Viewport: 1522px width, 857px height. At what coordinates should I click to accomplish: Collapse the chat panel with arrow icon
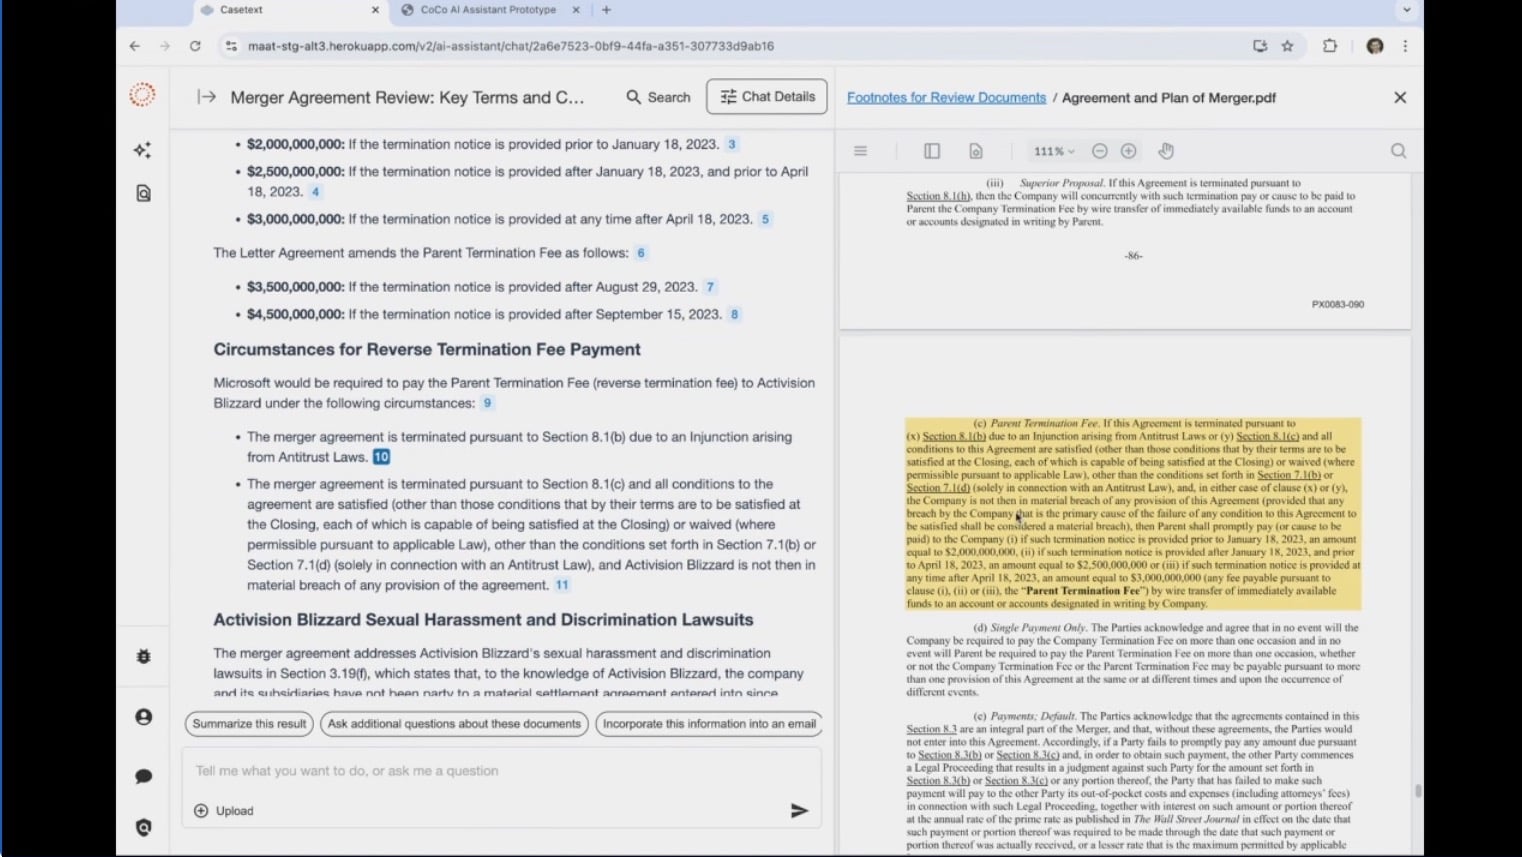(206, 97)
